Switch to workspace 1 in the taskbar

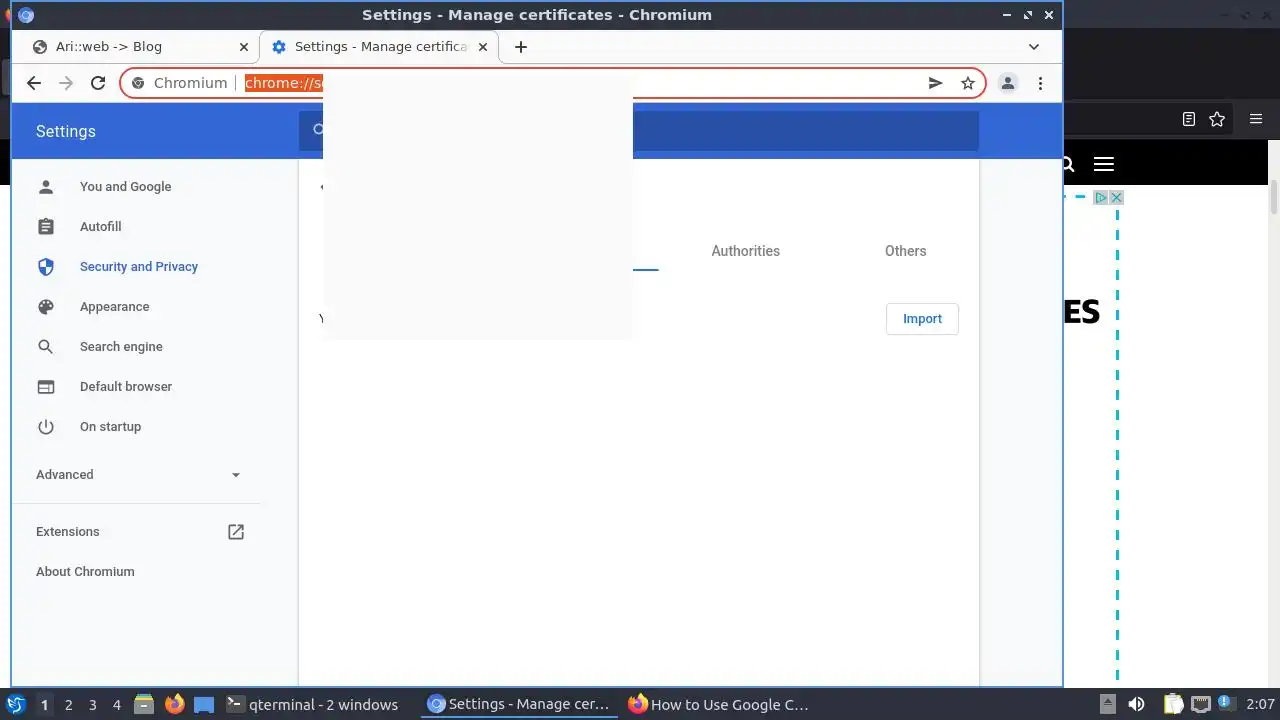pyautogui.click(x=44, y=705)
